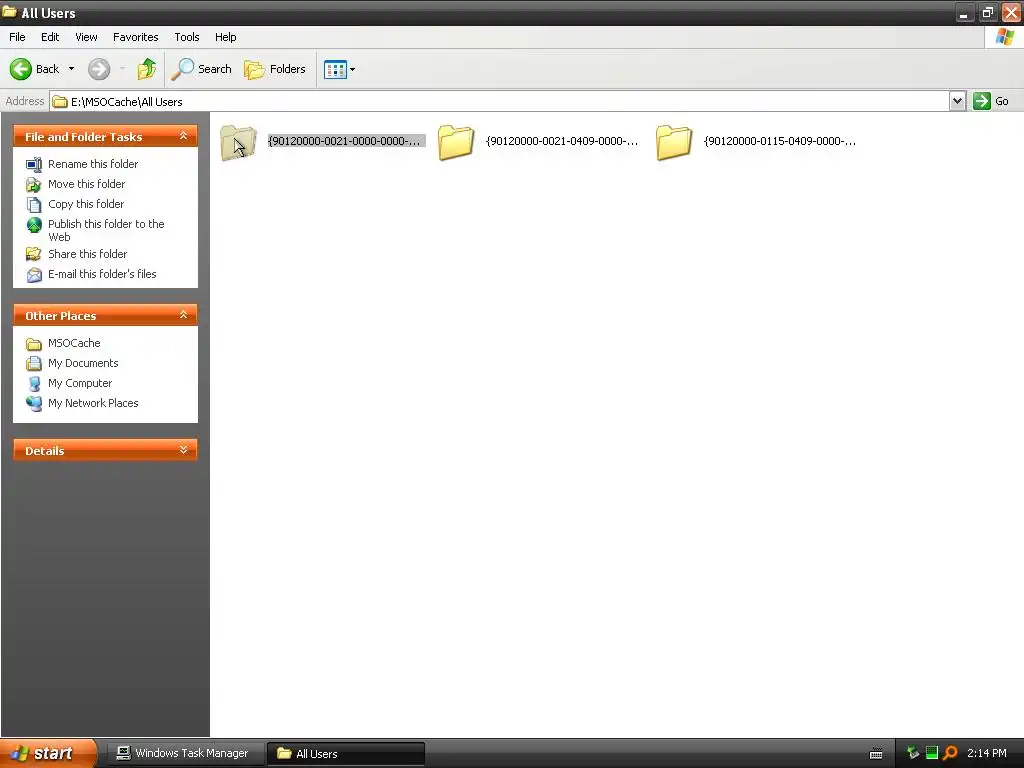Click the All Users title bar folder icon
The image size is (1024, 768).
coord(9,12)
